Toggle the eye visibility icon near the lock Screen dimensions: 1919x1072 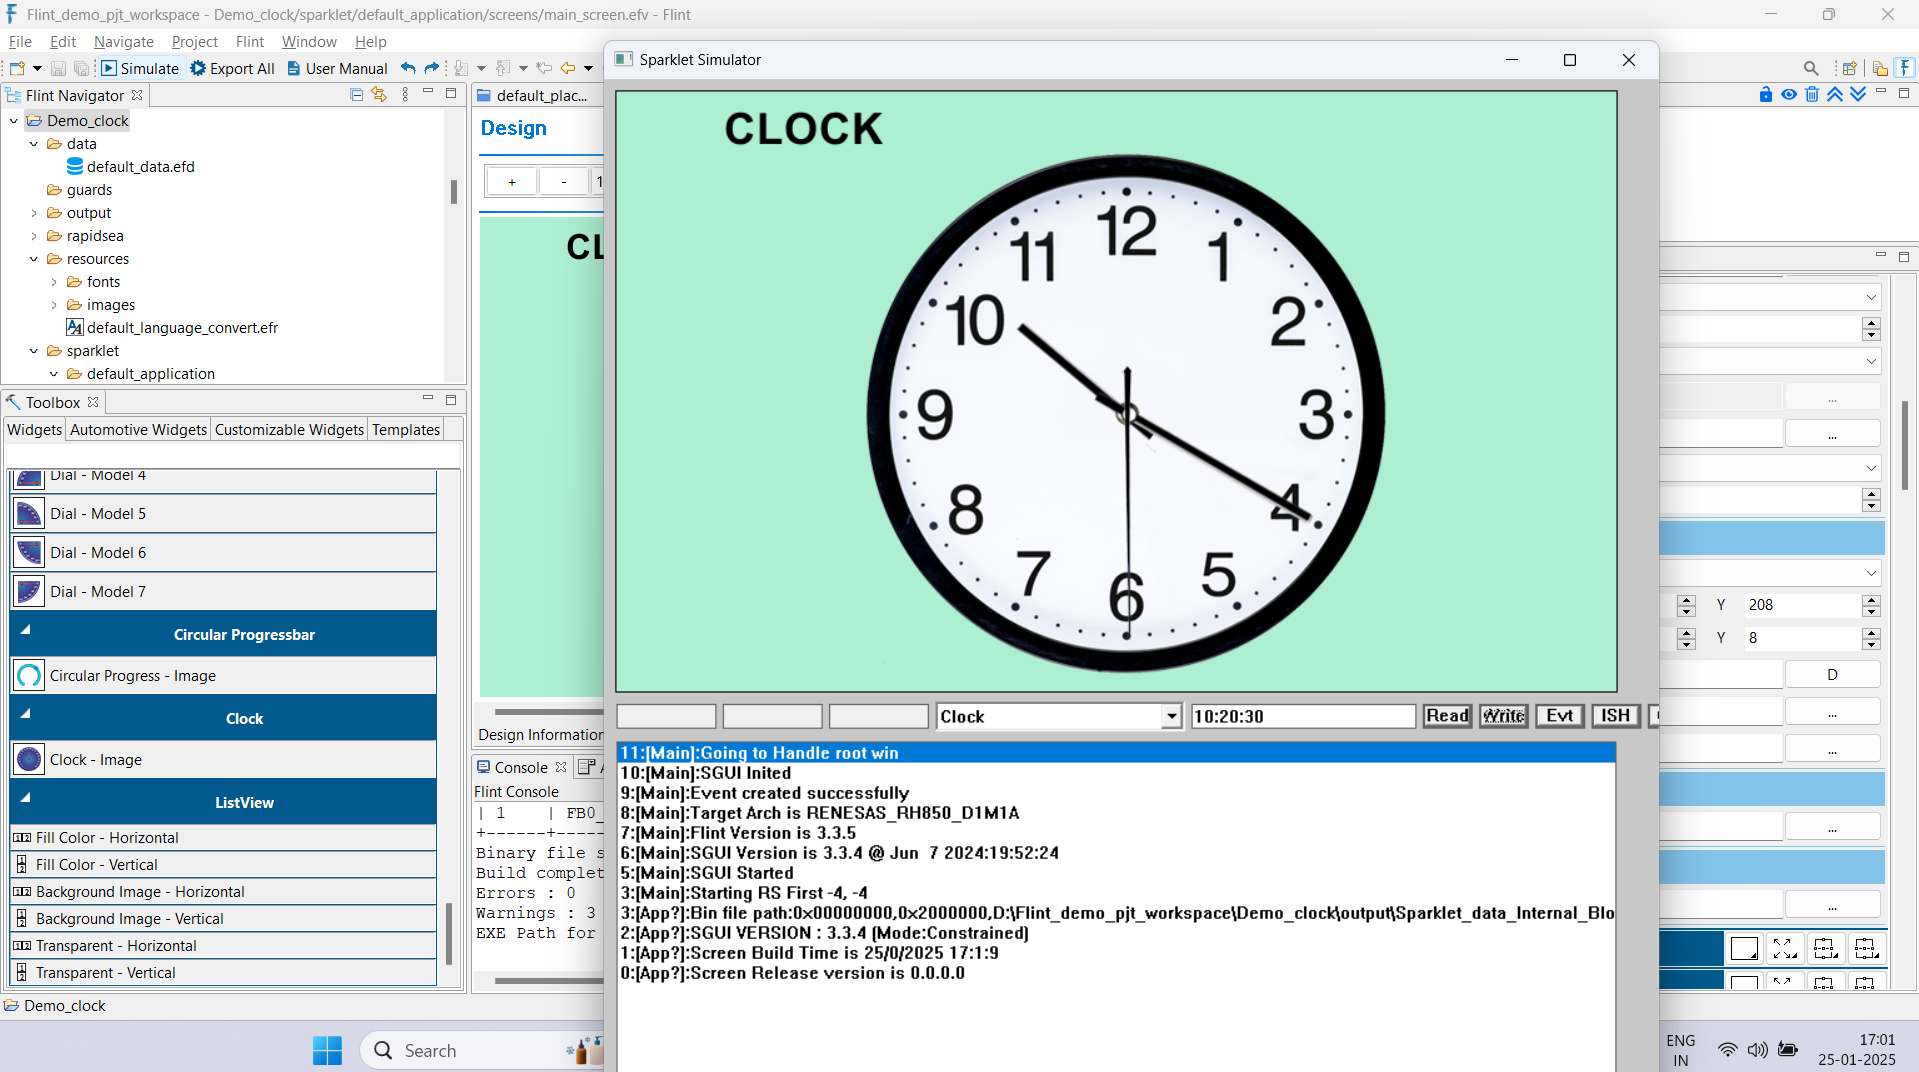pyautogui.click(x=1789, y=94)
